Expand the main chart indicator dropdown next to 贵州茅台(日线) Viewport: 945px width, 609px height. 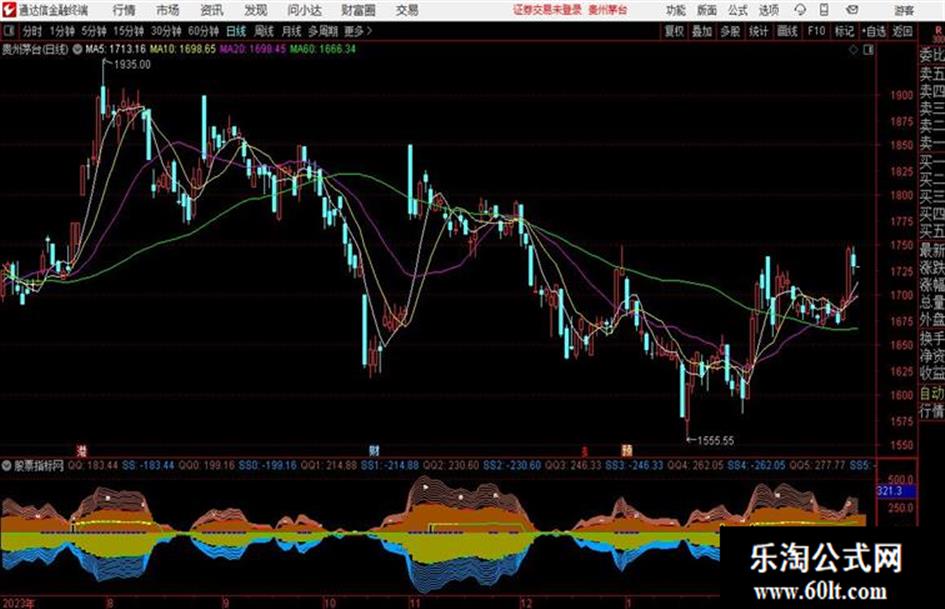point(77,49)
